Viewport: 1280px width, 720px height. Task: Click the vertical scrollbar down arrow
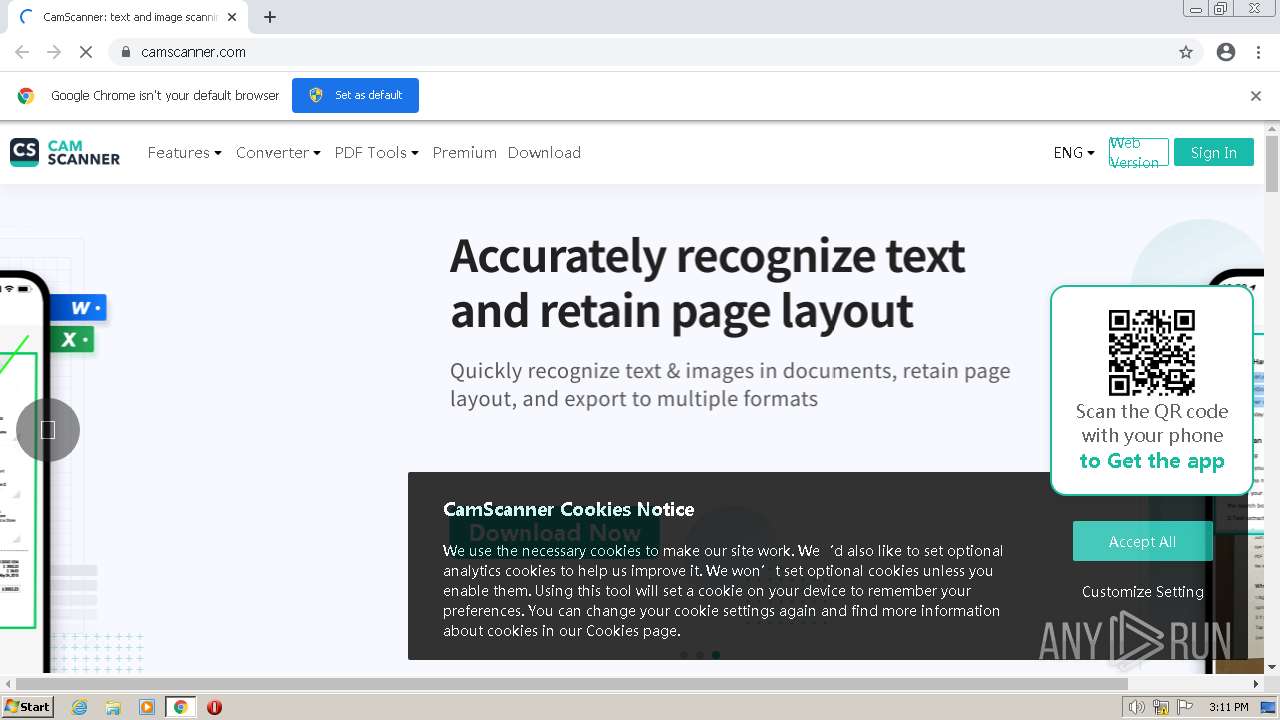pos(1272,667)
